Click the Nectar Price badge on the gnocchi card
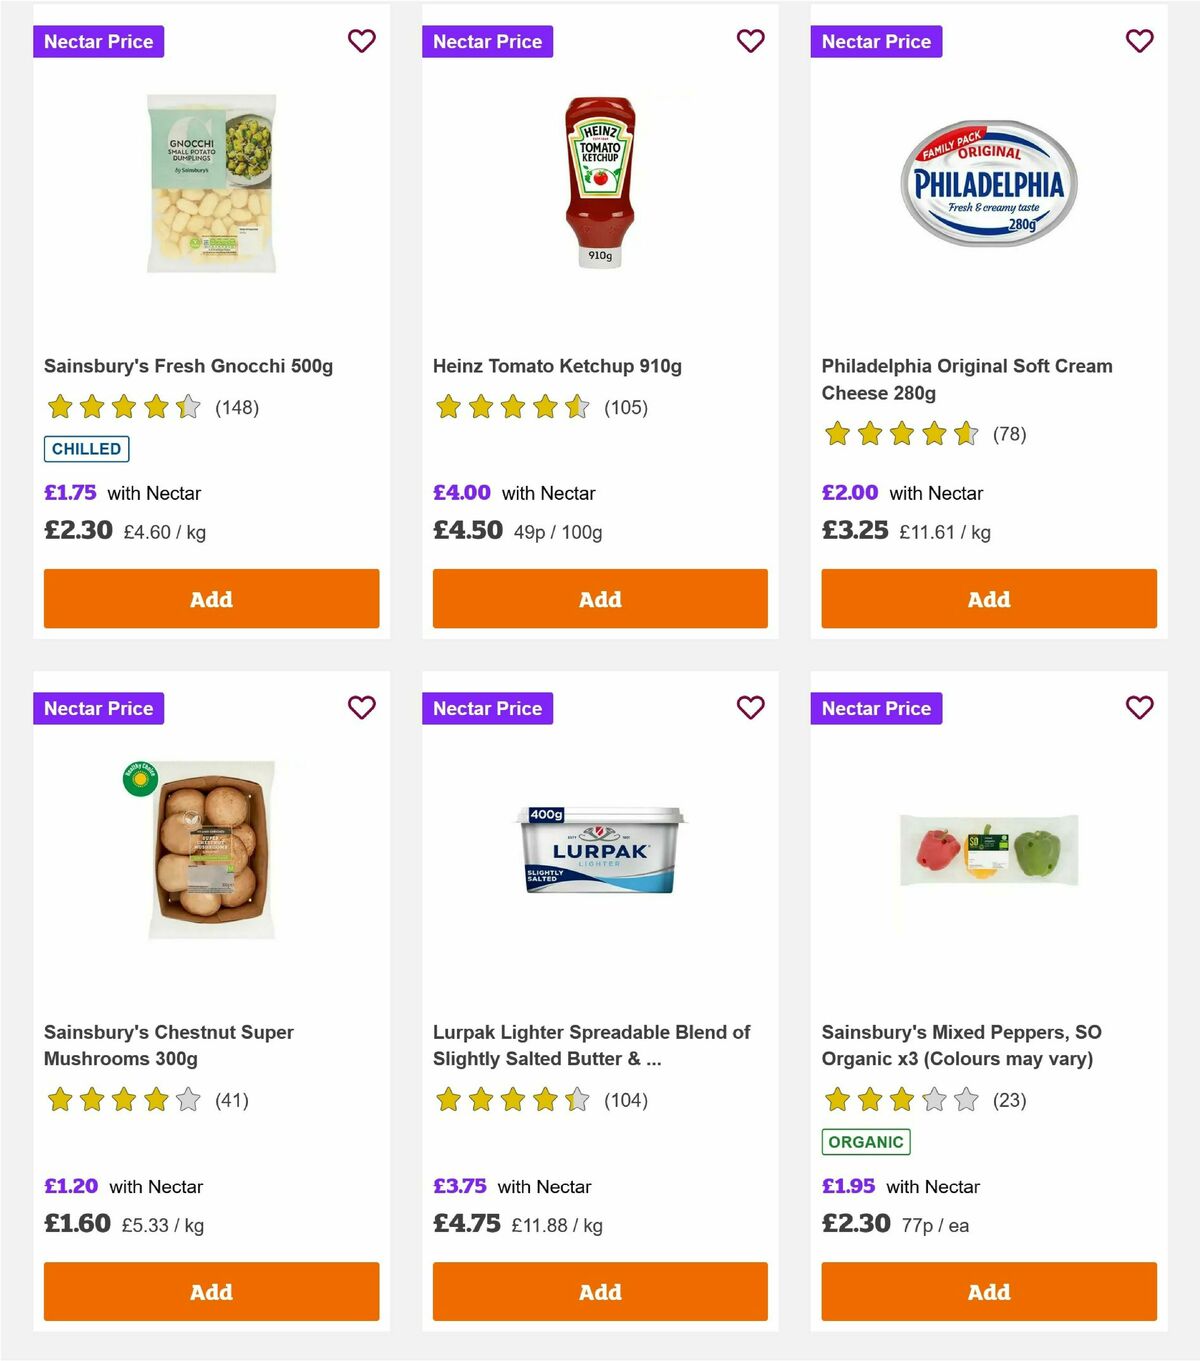Screen dimensions: 1200x1361 [x=99, y=41]
